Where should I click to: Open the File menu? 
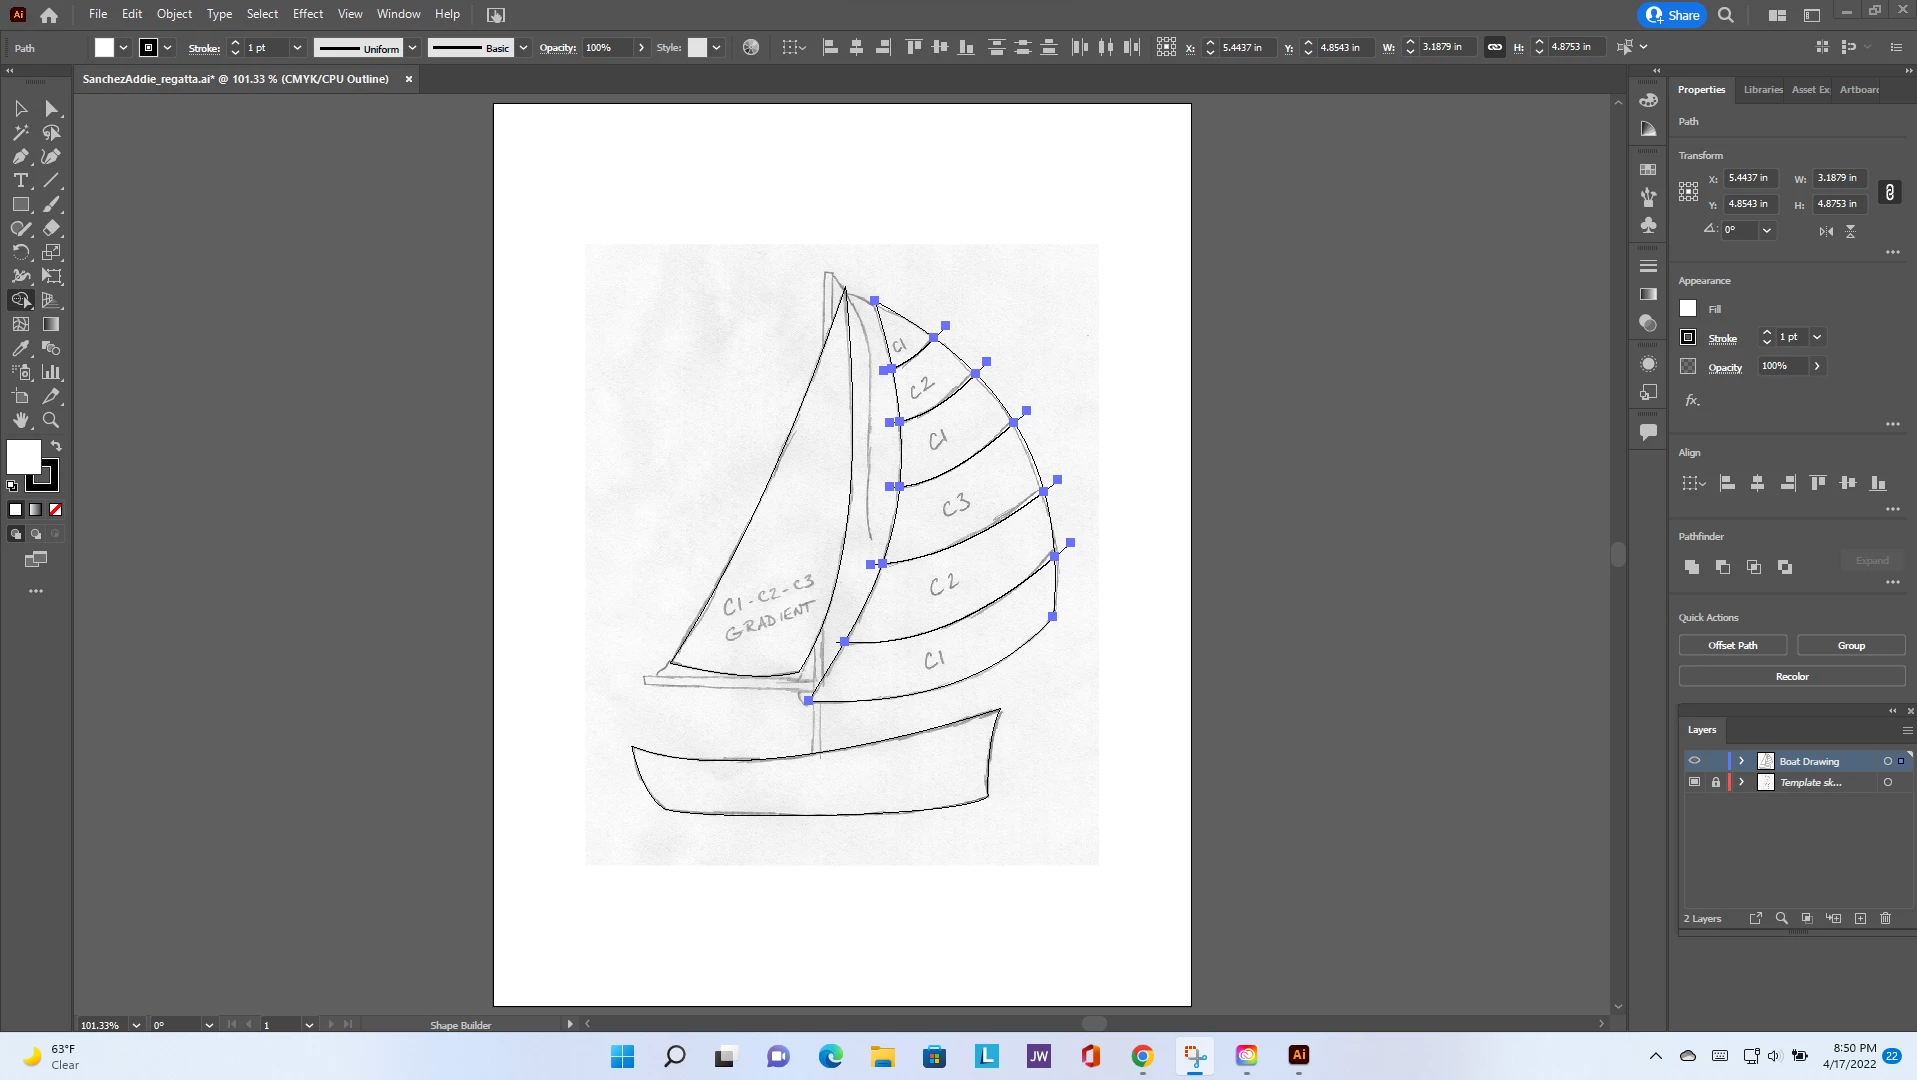[98, 14]
